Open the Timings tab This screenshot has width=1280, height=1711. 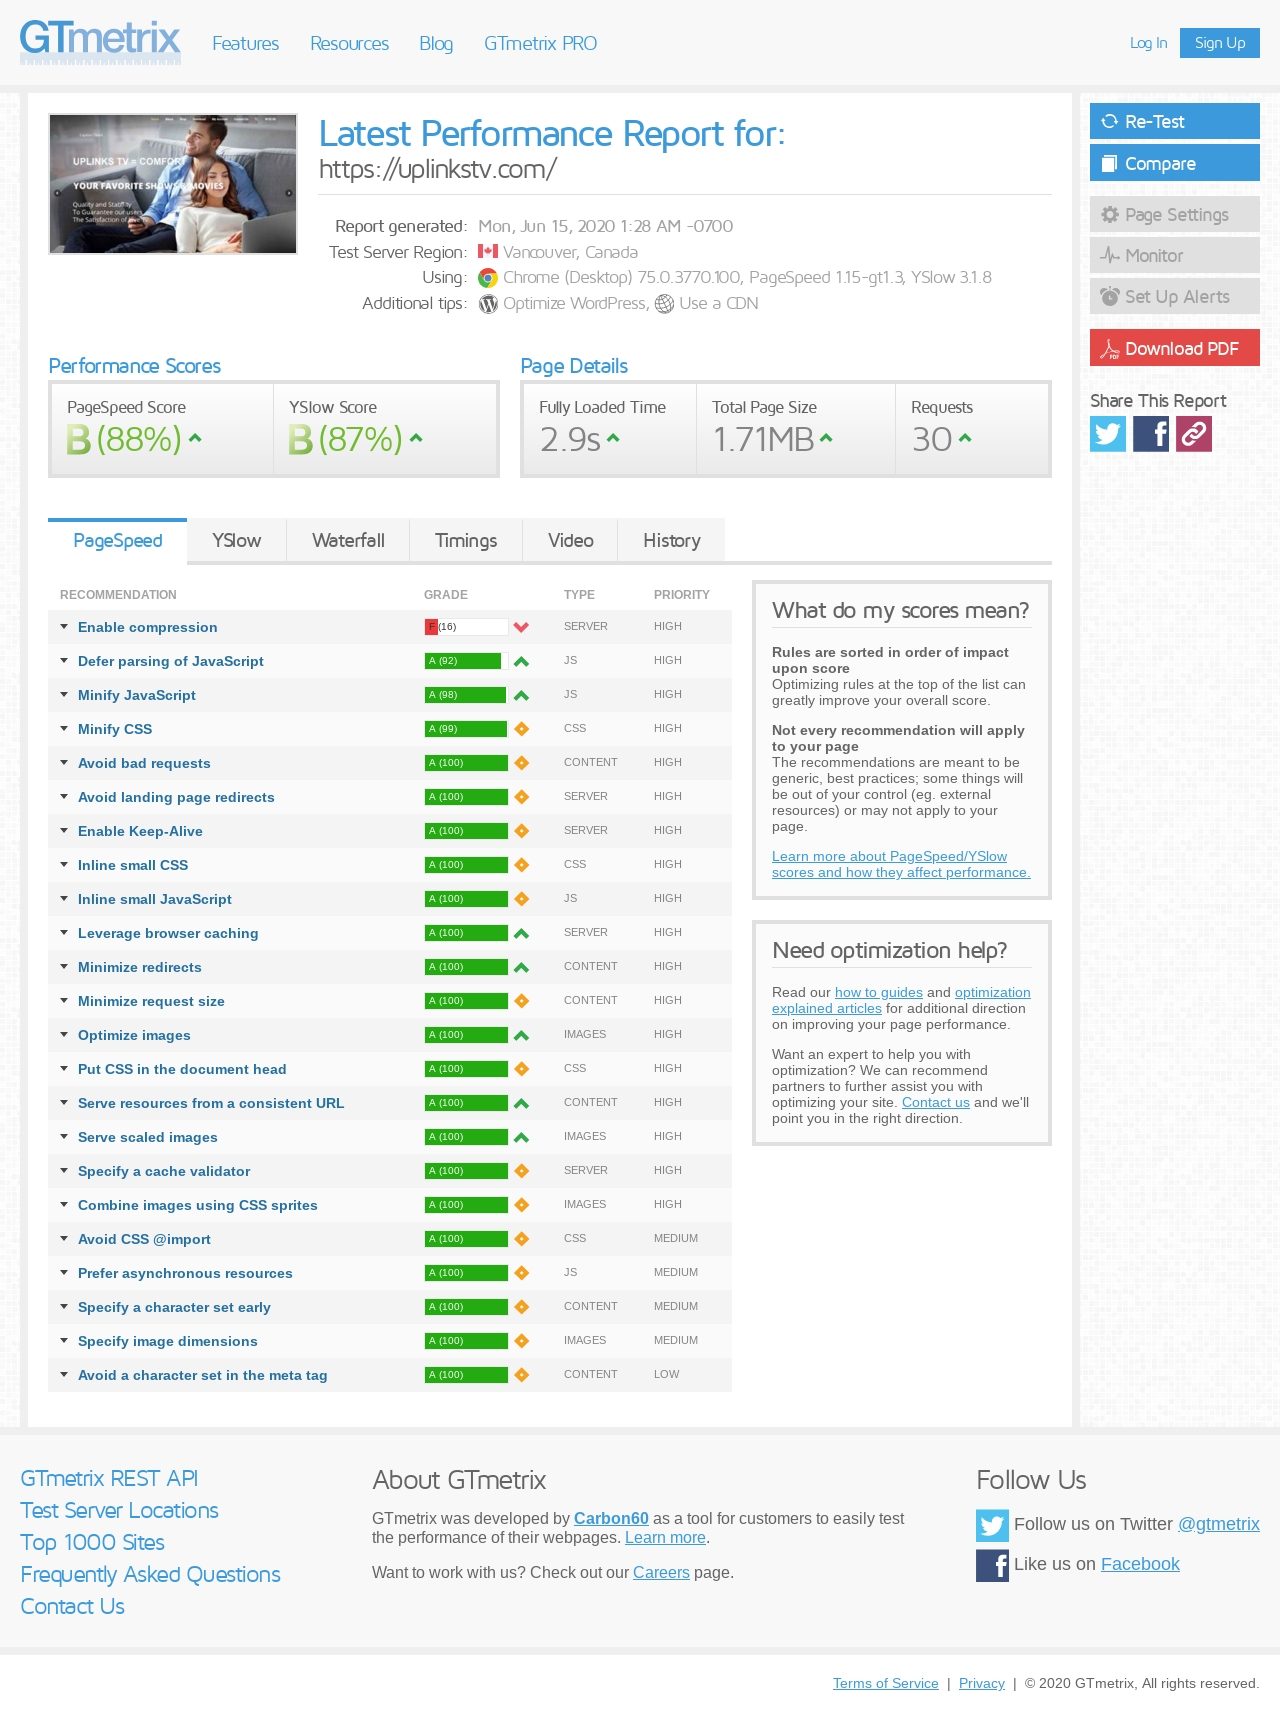pos(466,541)
